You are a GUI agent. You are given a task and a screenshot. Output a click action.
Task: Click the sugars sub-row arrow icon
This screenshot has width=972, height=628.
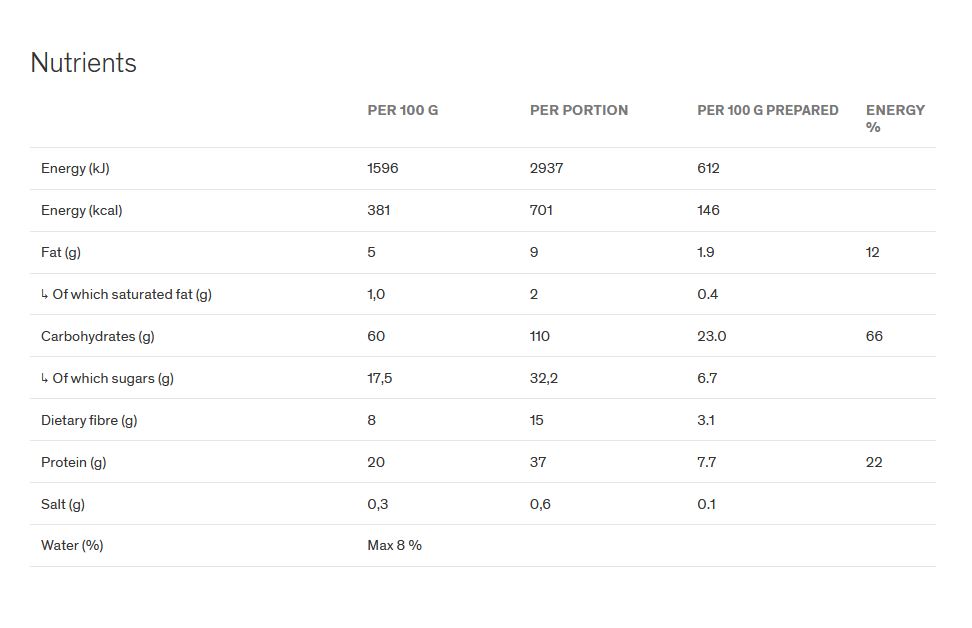coord(45,378)
